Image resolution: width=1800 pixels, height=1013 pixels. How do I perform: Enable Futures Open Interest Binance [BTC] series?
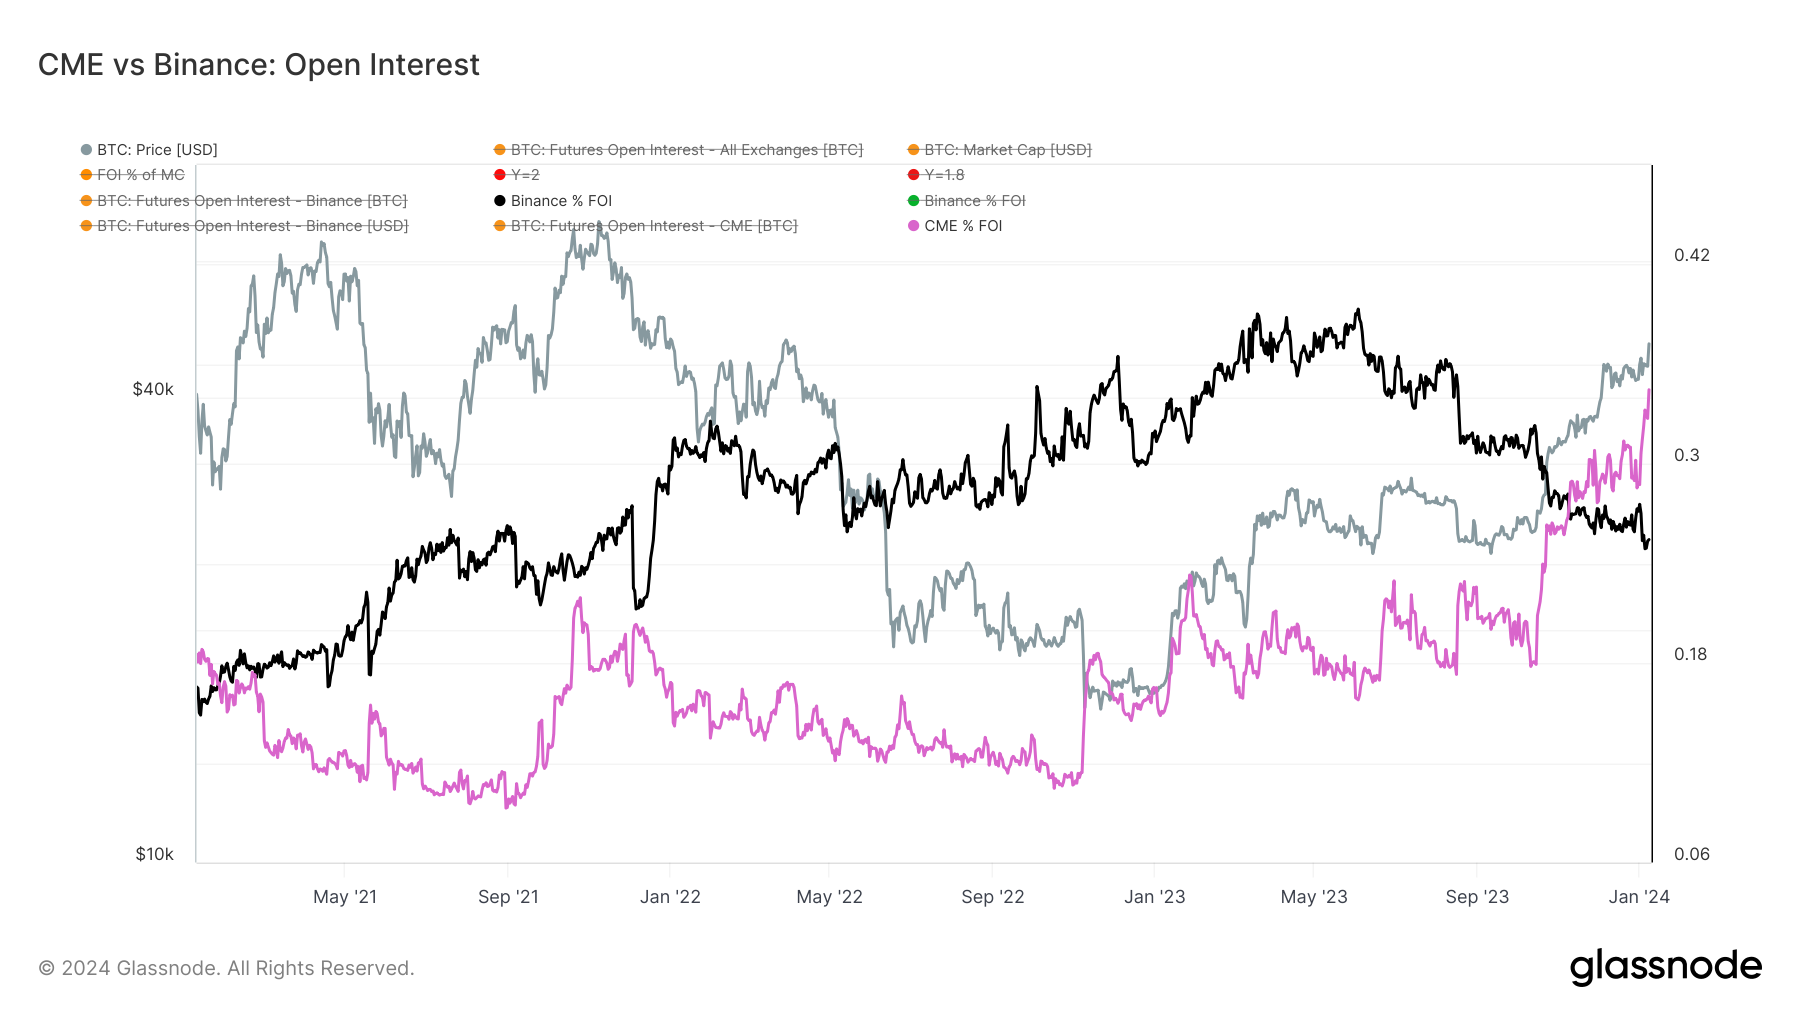(x=251, y=201)
